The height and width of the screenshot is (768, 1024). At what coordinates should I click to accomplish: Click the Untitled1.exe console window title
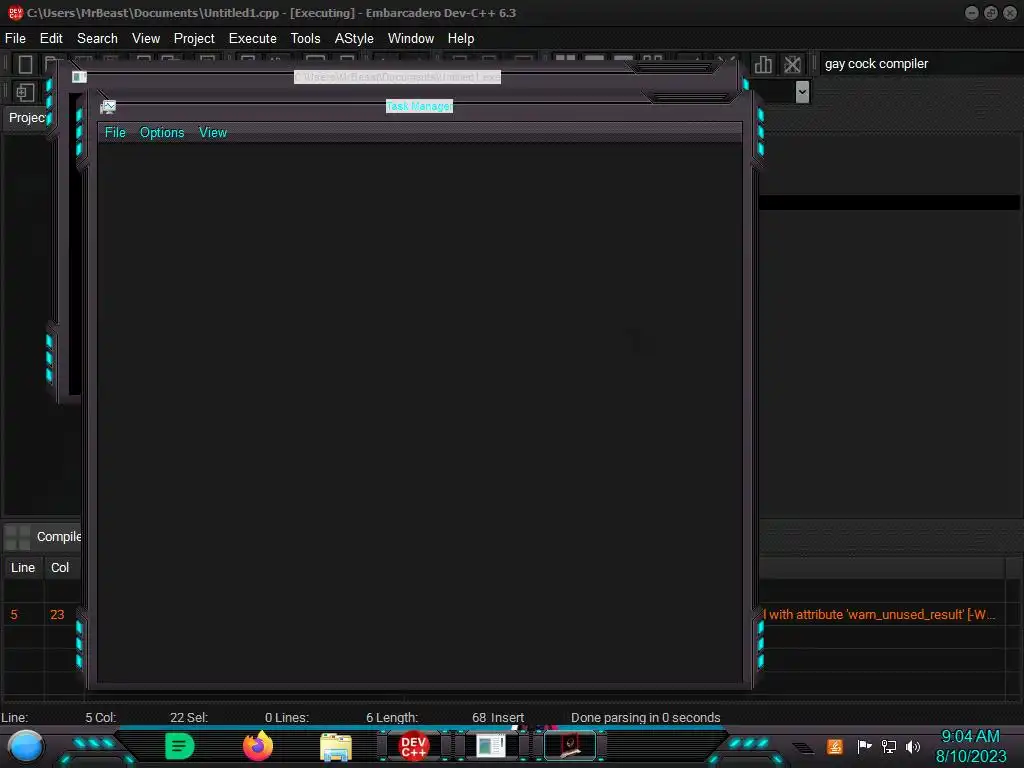tap(397, 77)
